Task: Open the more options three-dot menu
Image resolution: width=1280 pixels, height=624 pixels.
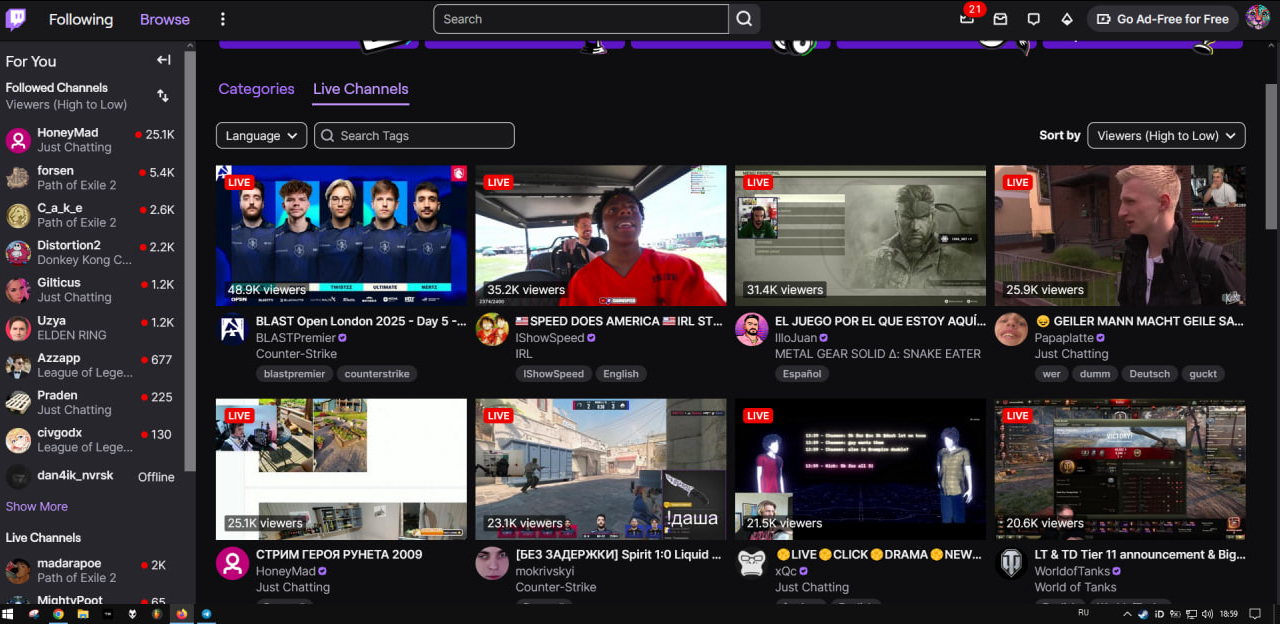Action: click(x=223, y=19)
